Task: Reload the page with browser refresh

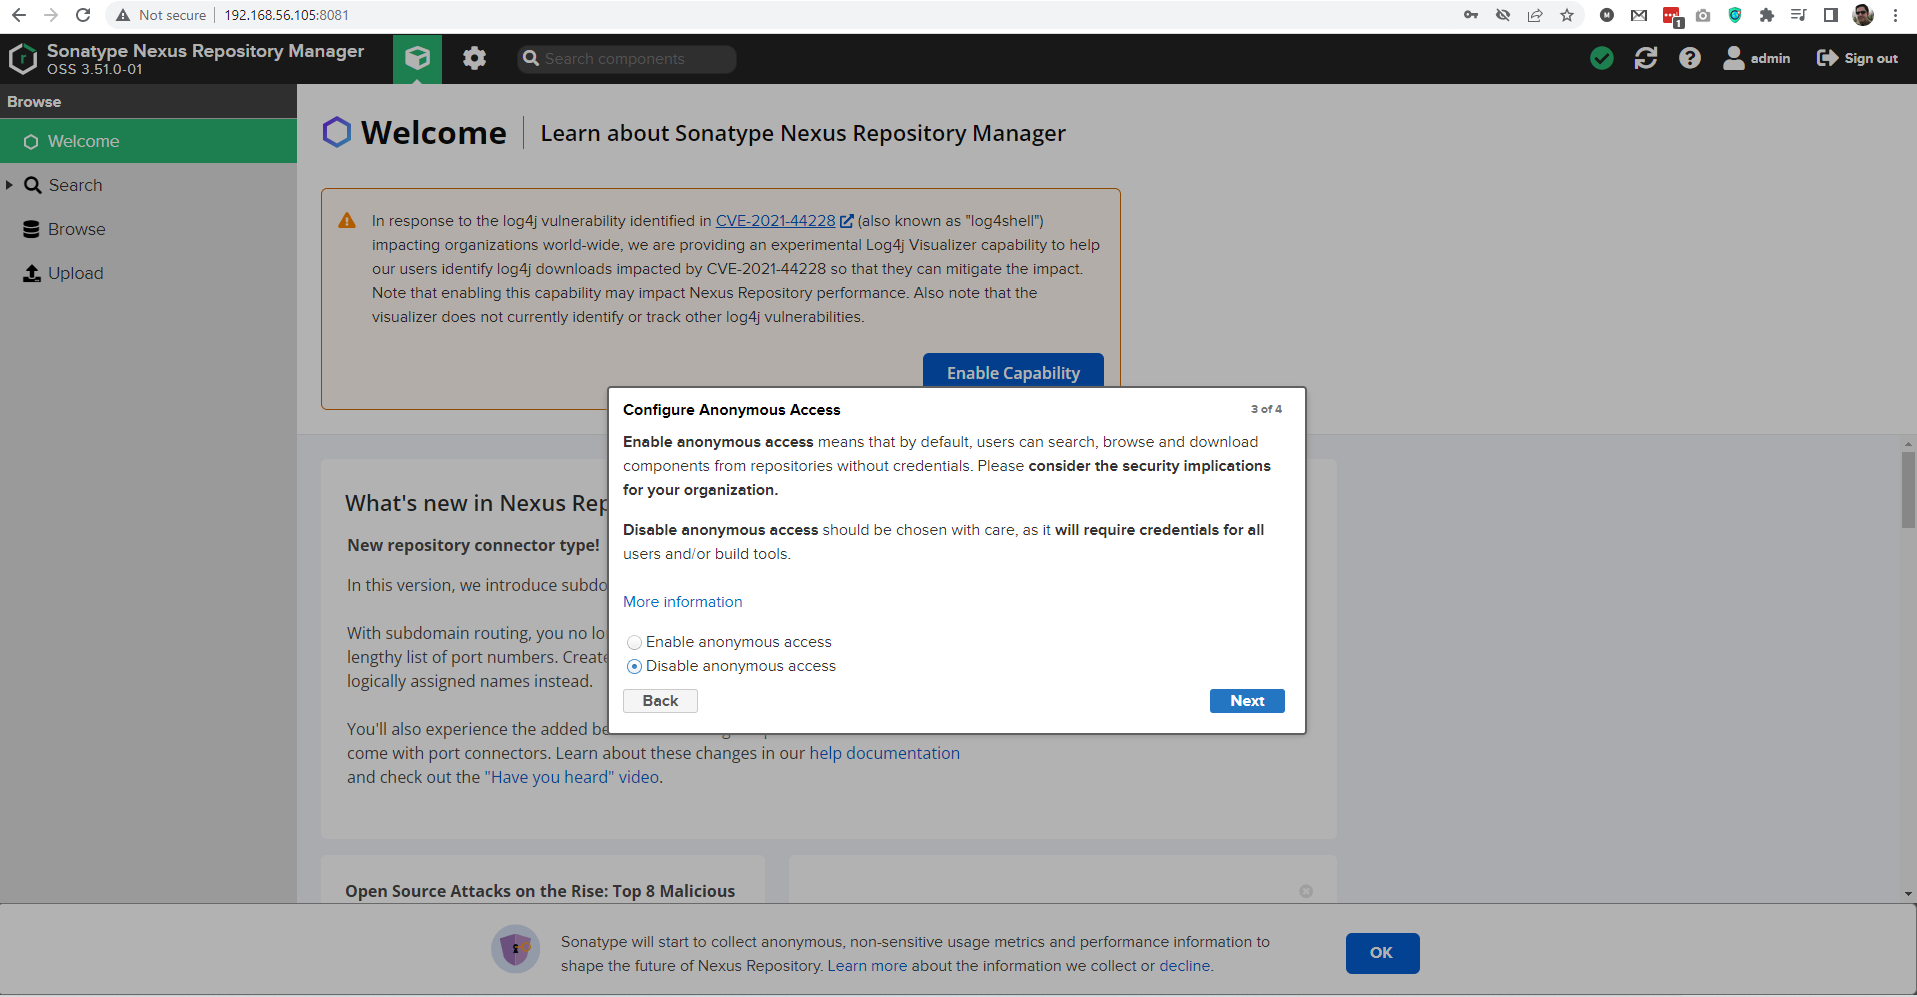Action: point(83,15)
